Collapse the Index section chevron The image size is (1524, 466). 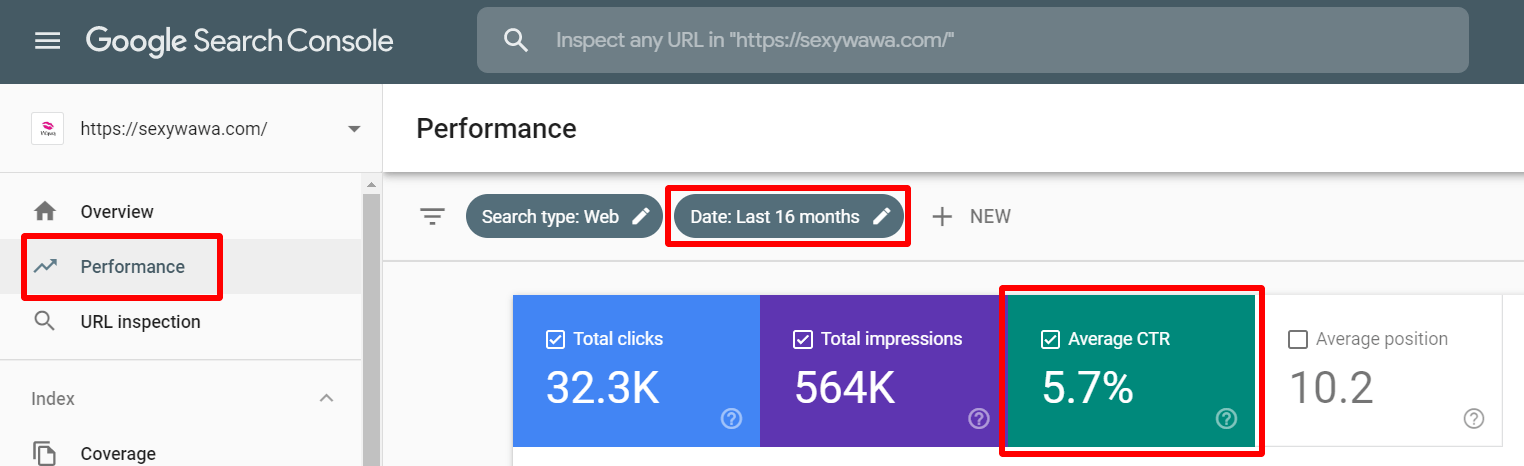[x=326, y=398]
